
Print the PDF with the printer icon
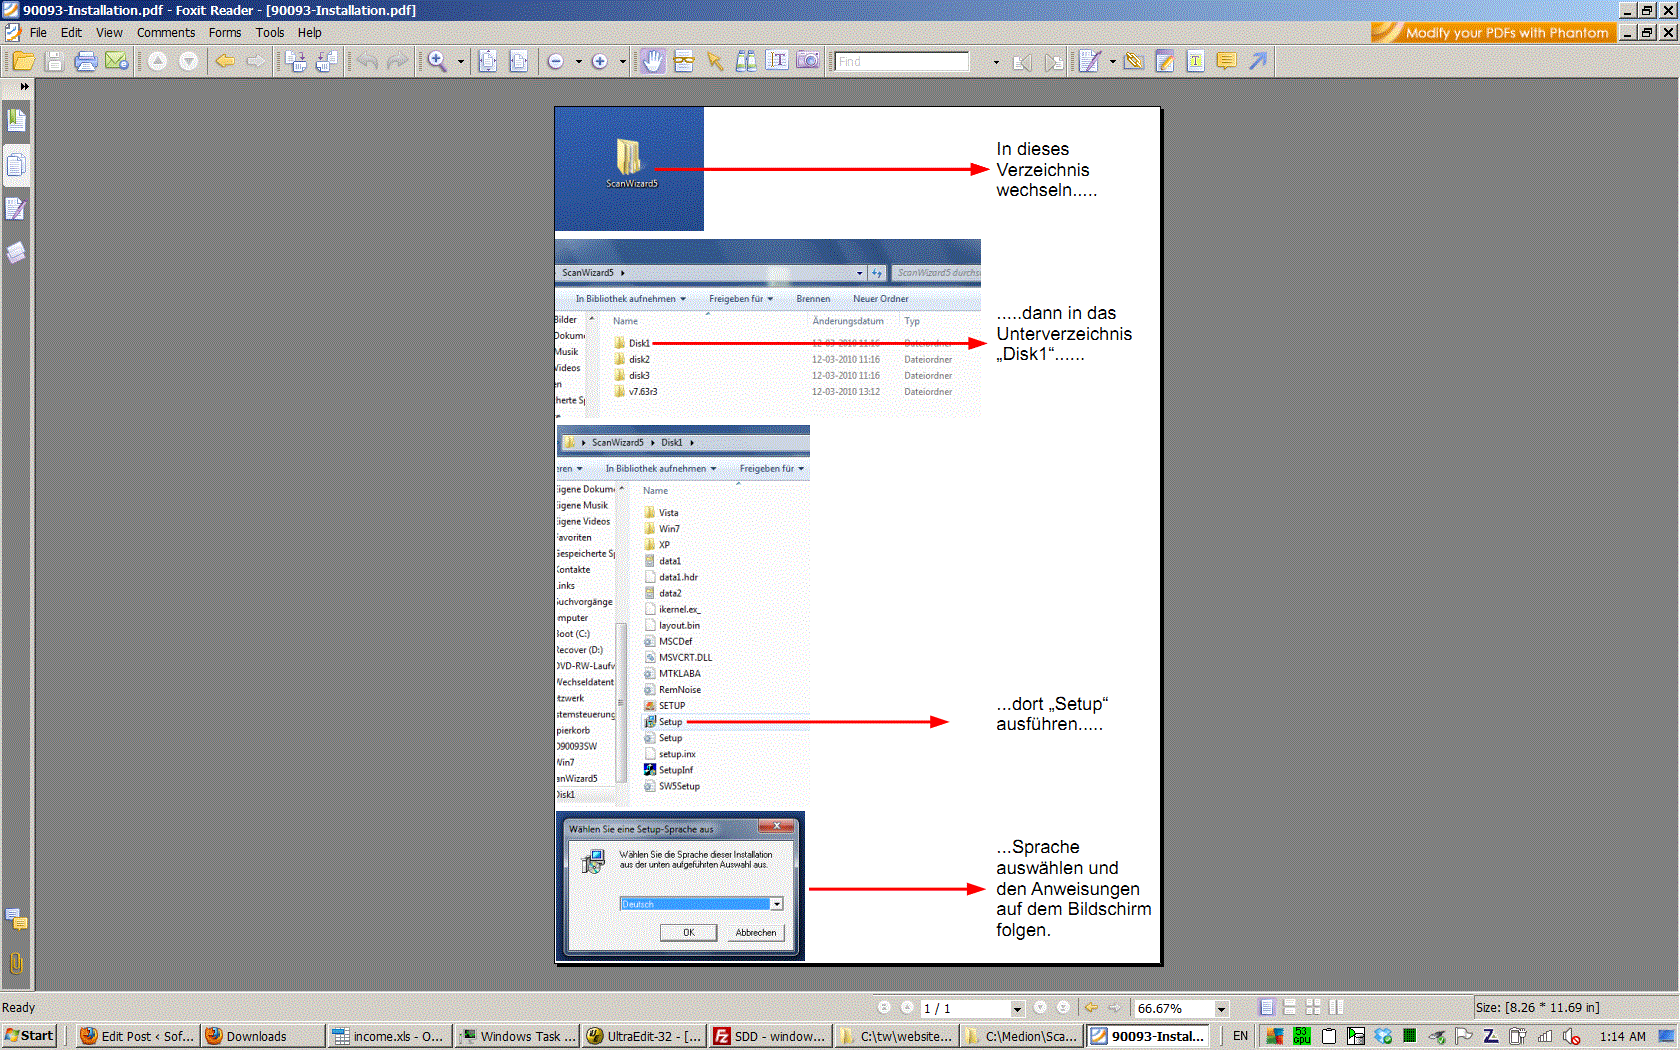click(86, 62)
